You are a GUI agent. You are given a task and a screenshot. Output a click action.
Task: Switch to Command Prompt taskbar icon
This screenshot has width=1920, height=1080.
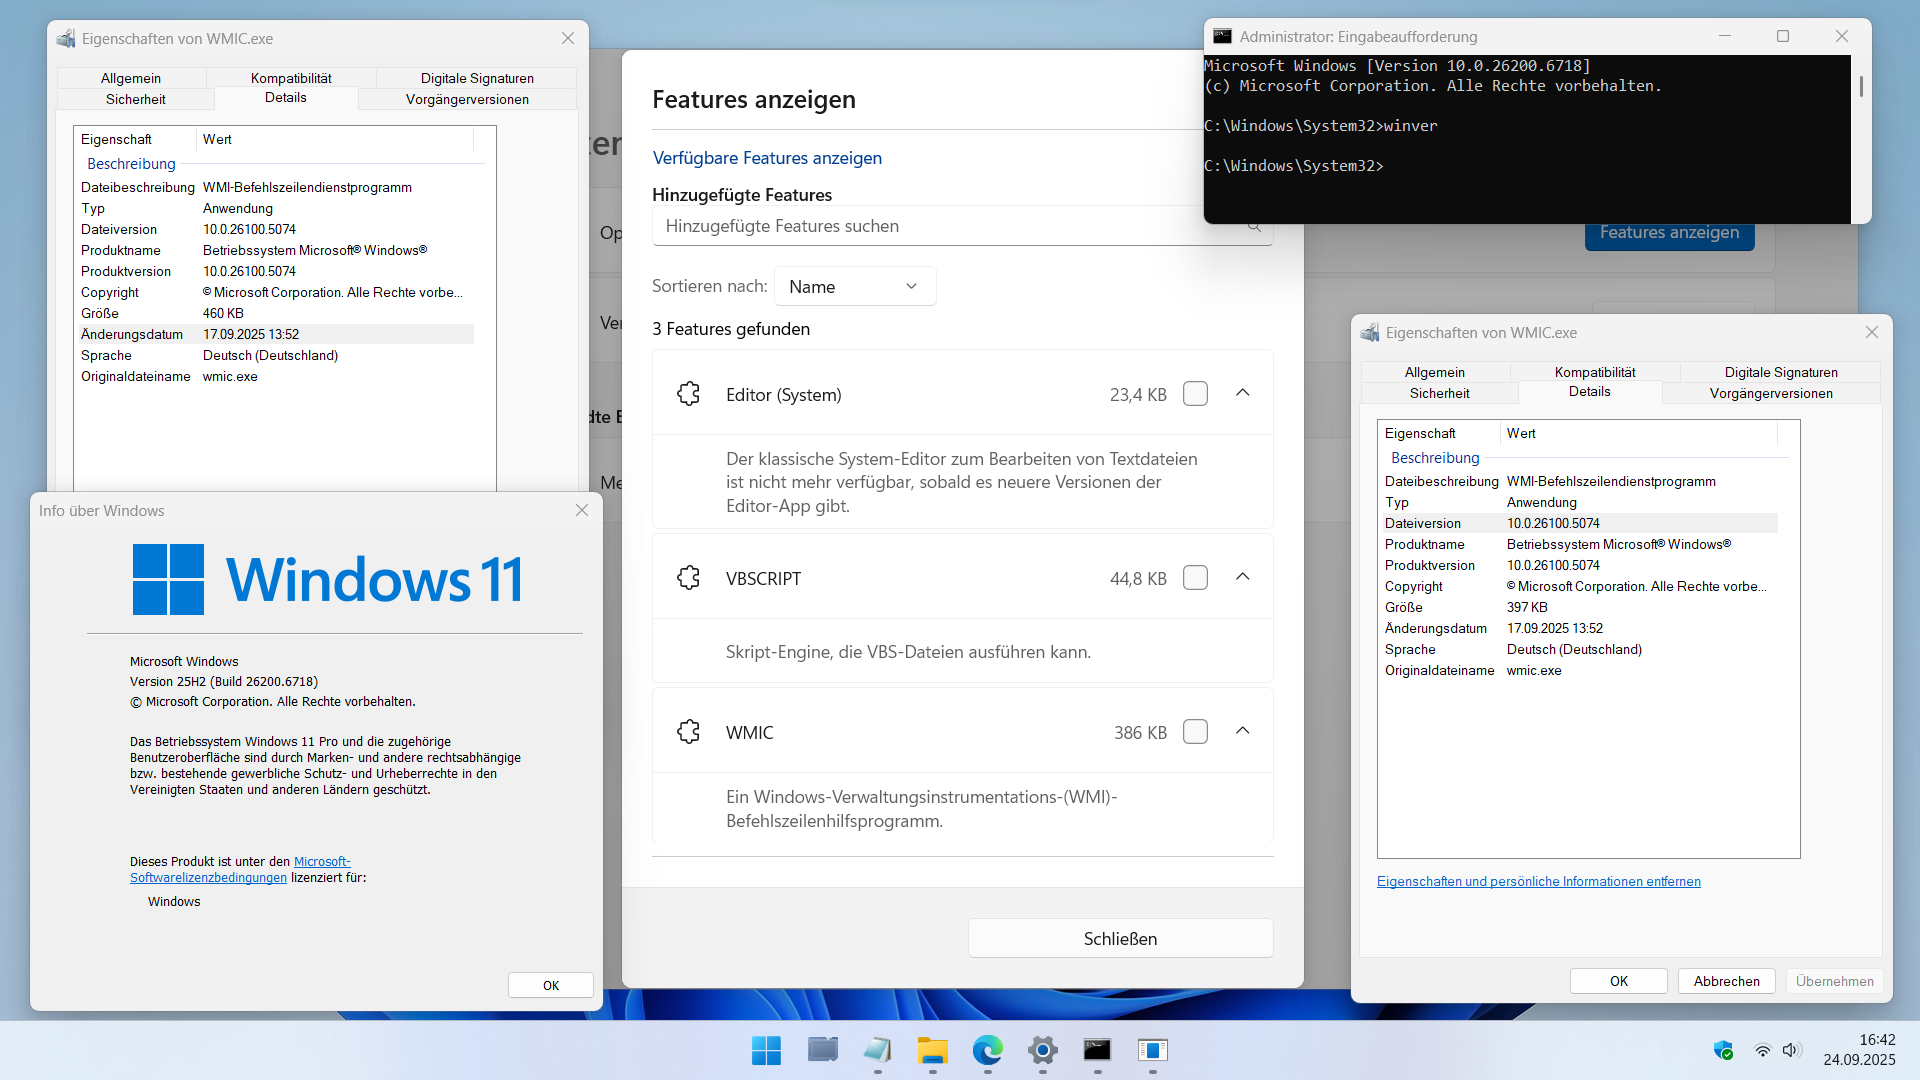(1097, 1050)
